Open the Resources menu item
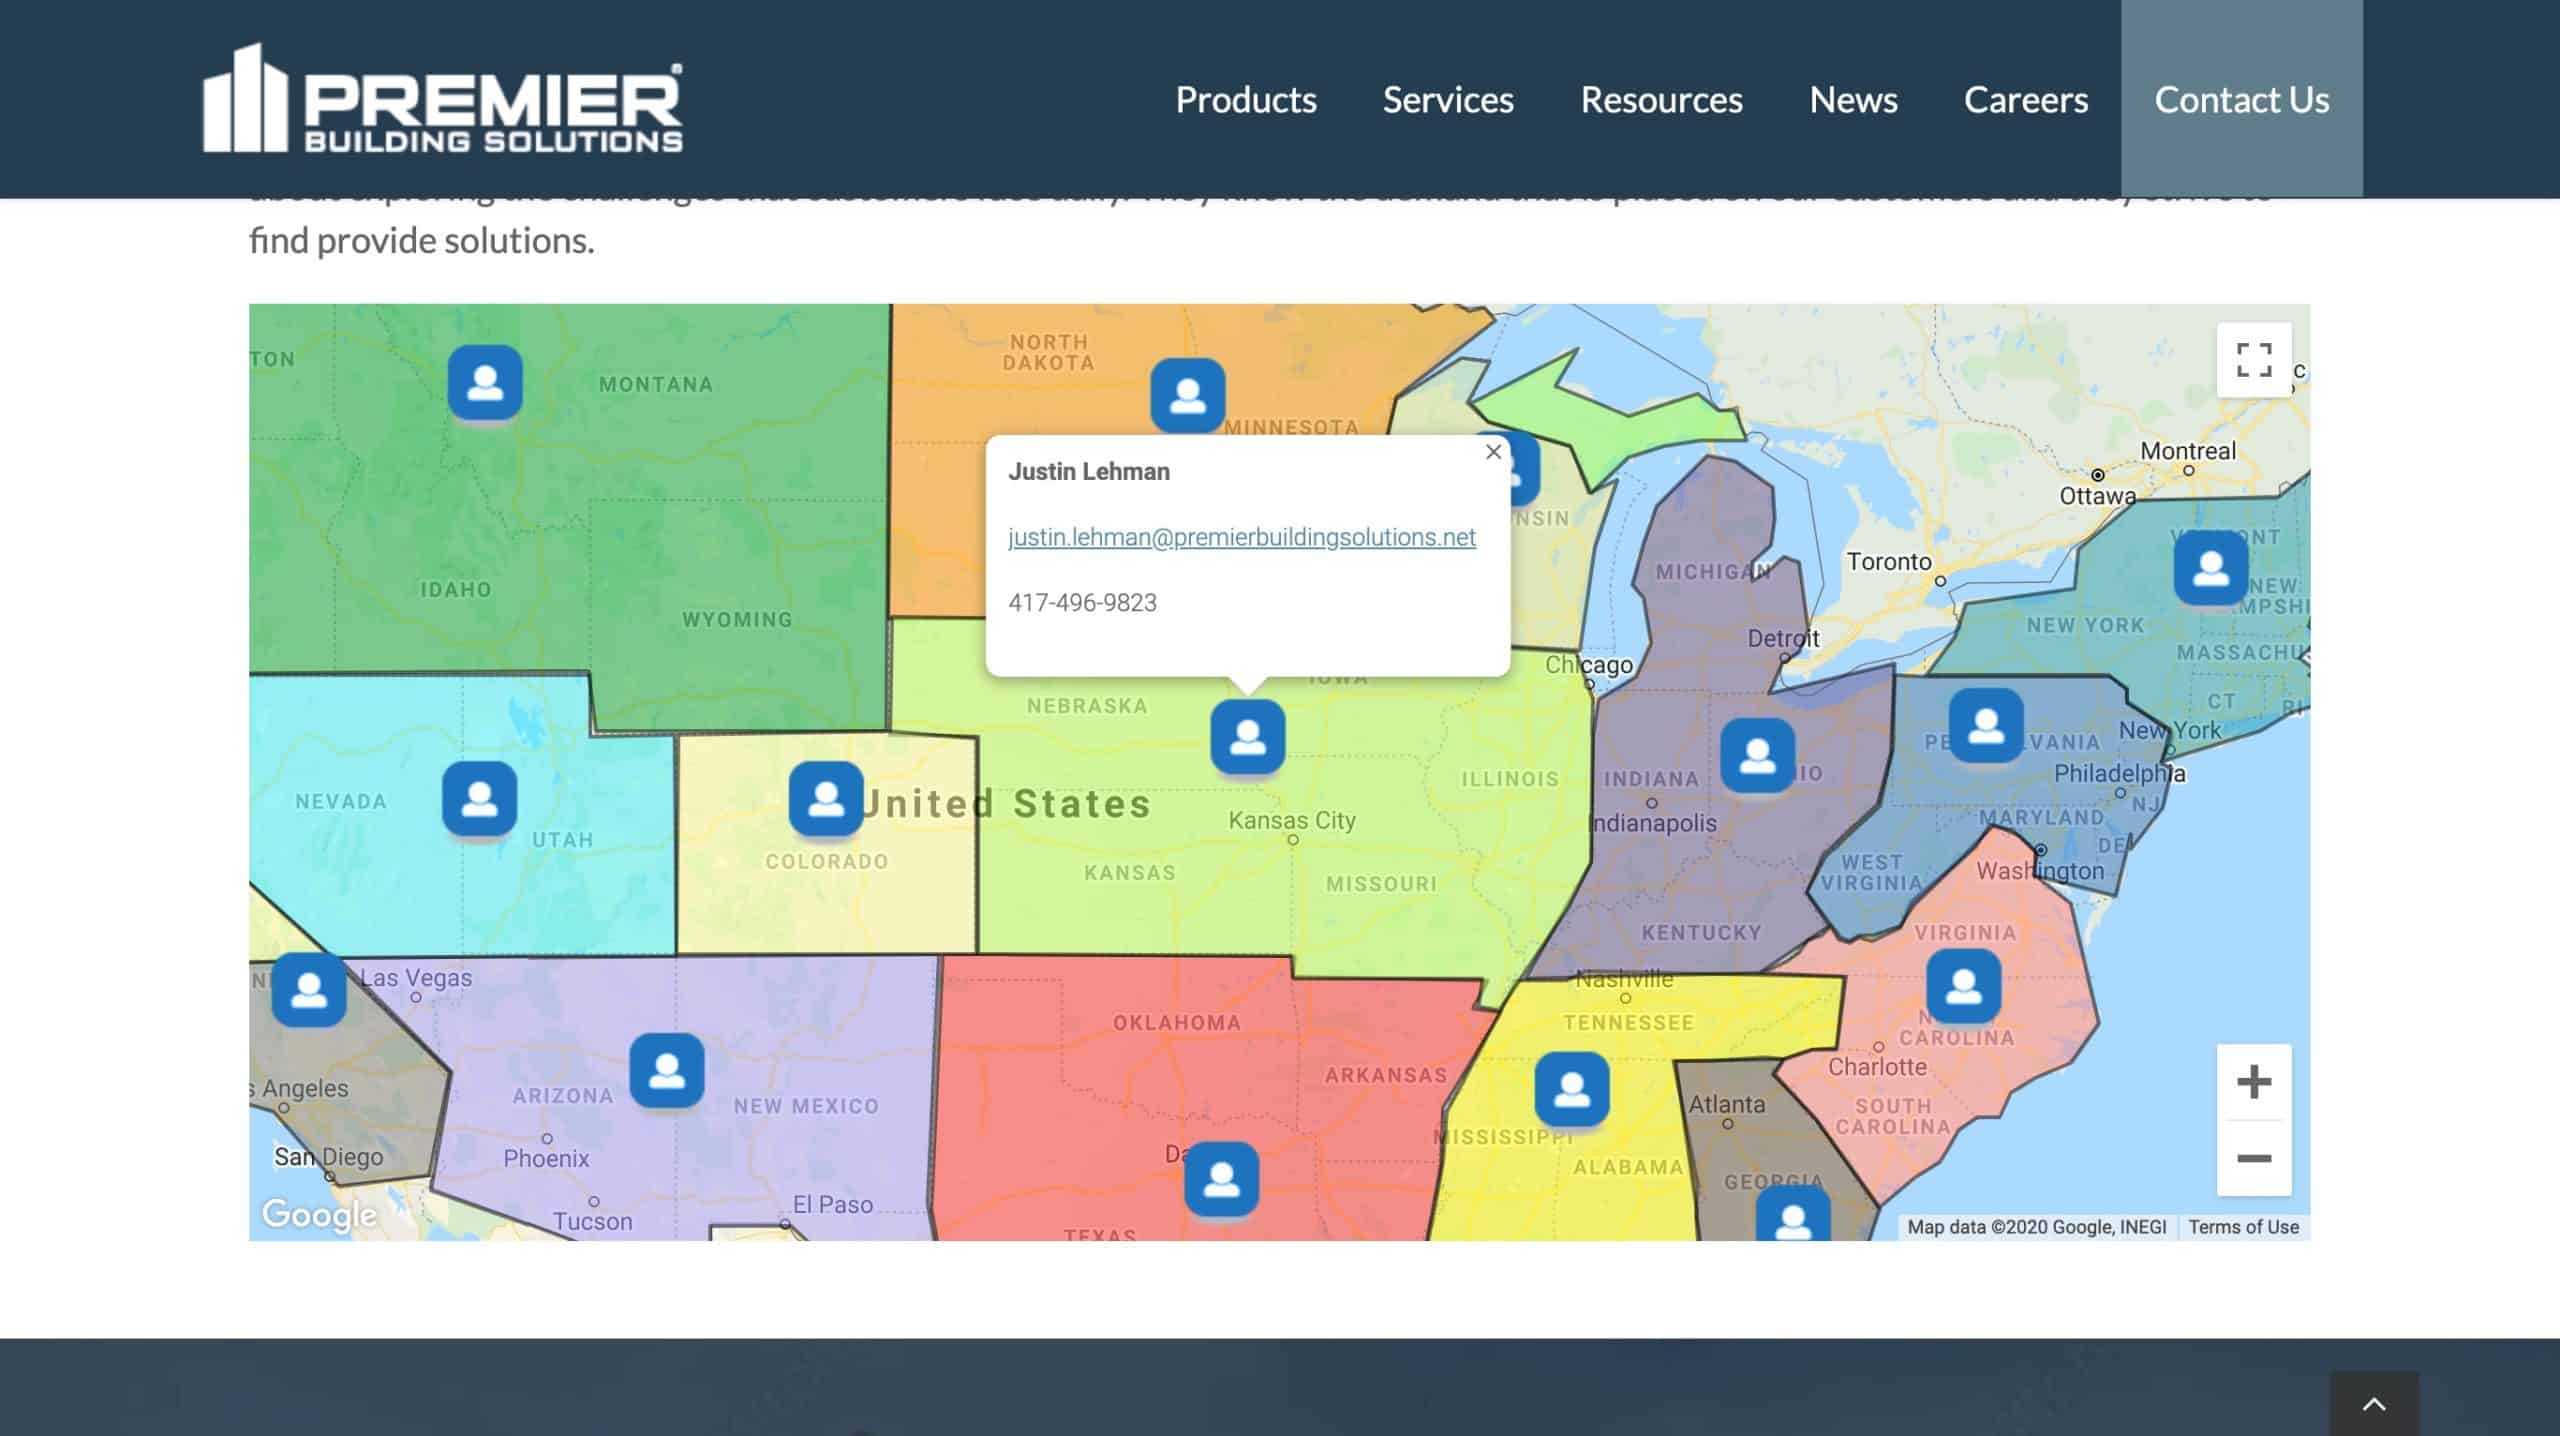 click(x=1661, y=99)
